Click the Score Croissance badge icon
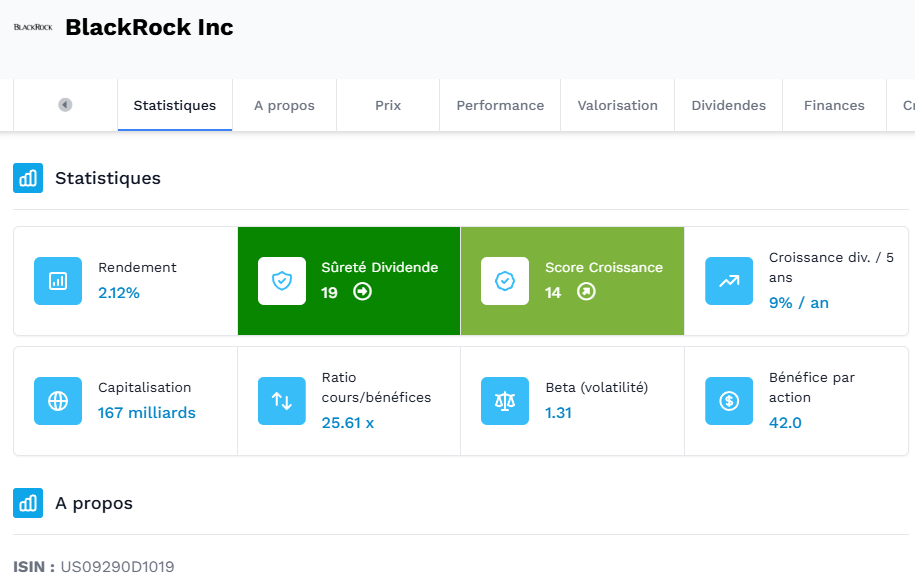This screenshot has height=585, width=915. [x=505, y=281]
